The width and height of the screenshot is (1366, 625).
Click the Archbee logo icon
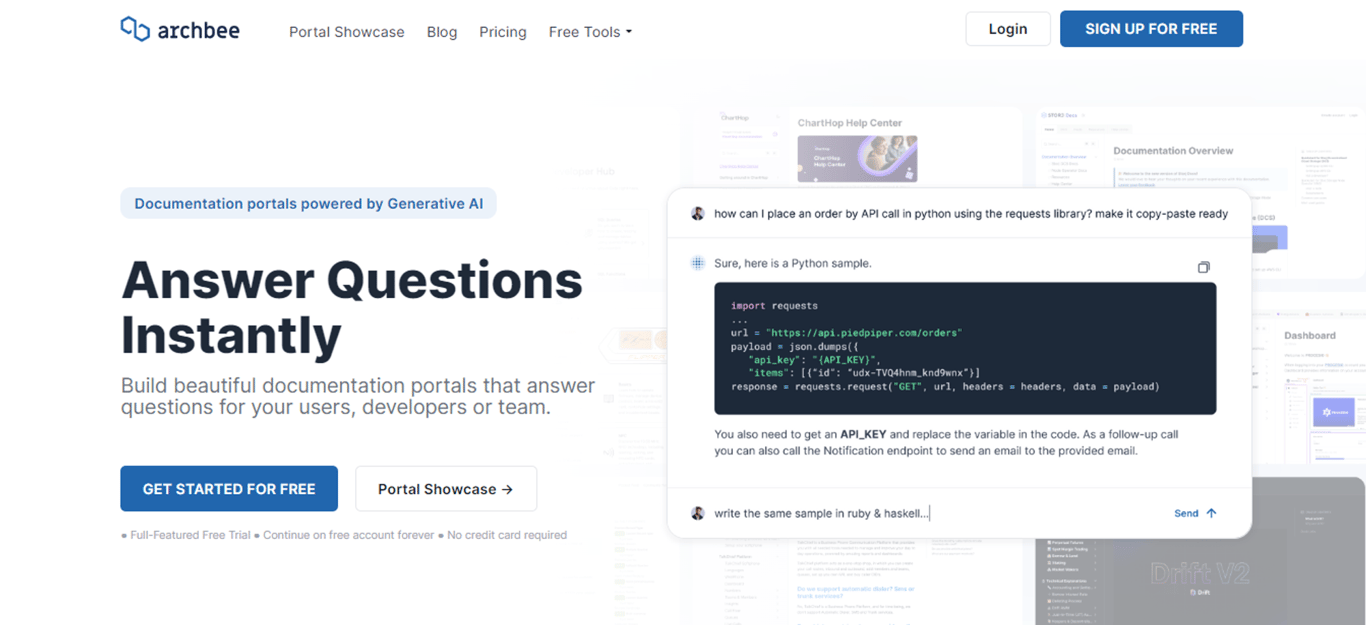point(135,29)
